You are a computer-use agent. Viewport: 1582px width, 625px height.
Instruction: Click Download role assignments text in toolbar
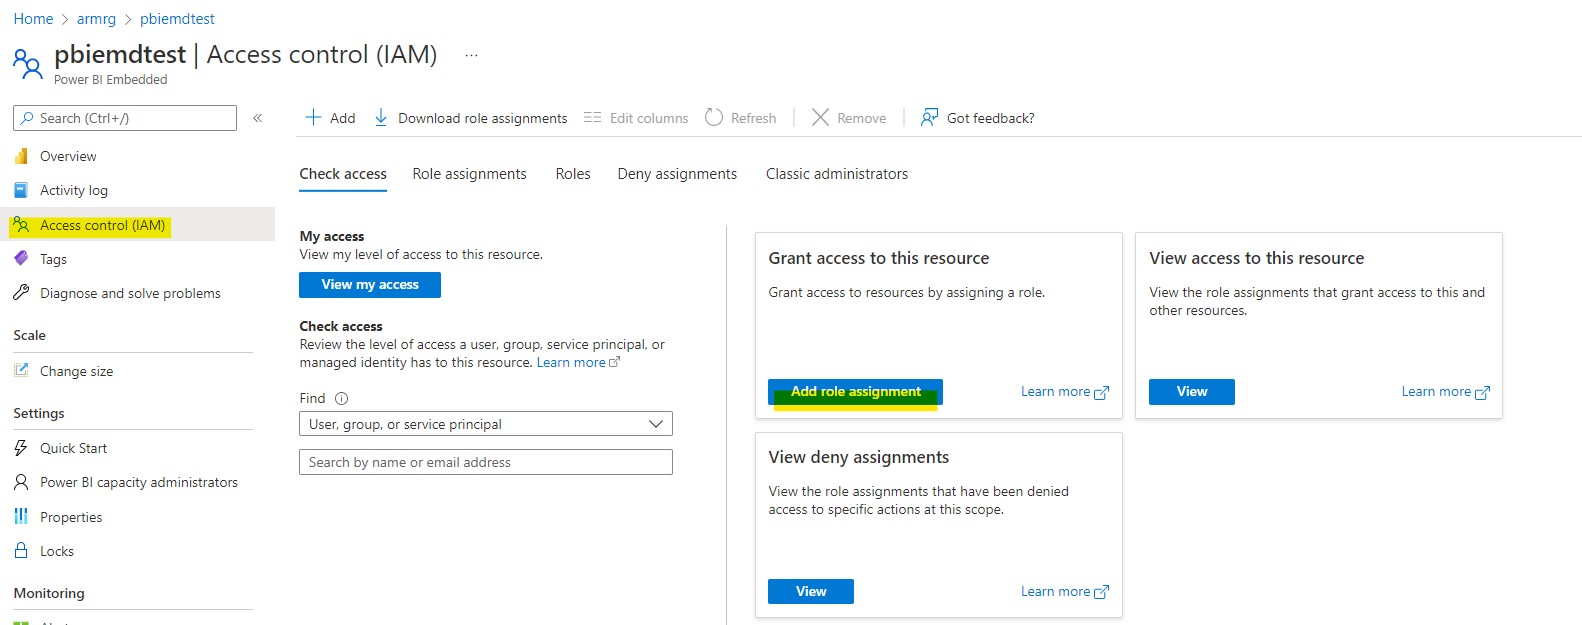483,118
